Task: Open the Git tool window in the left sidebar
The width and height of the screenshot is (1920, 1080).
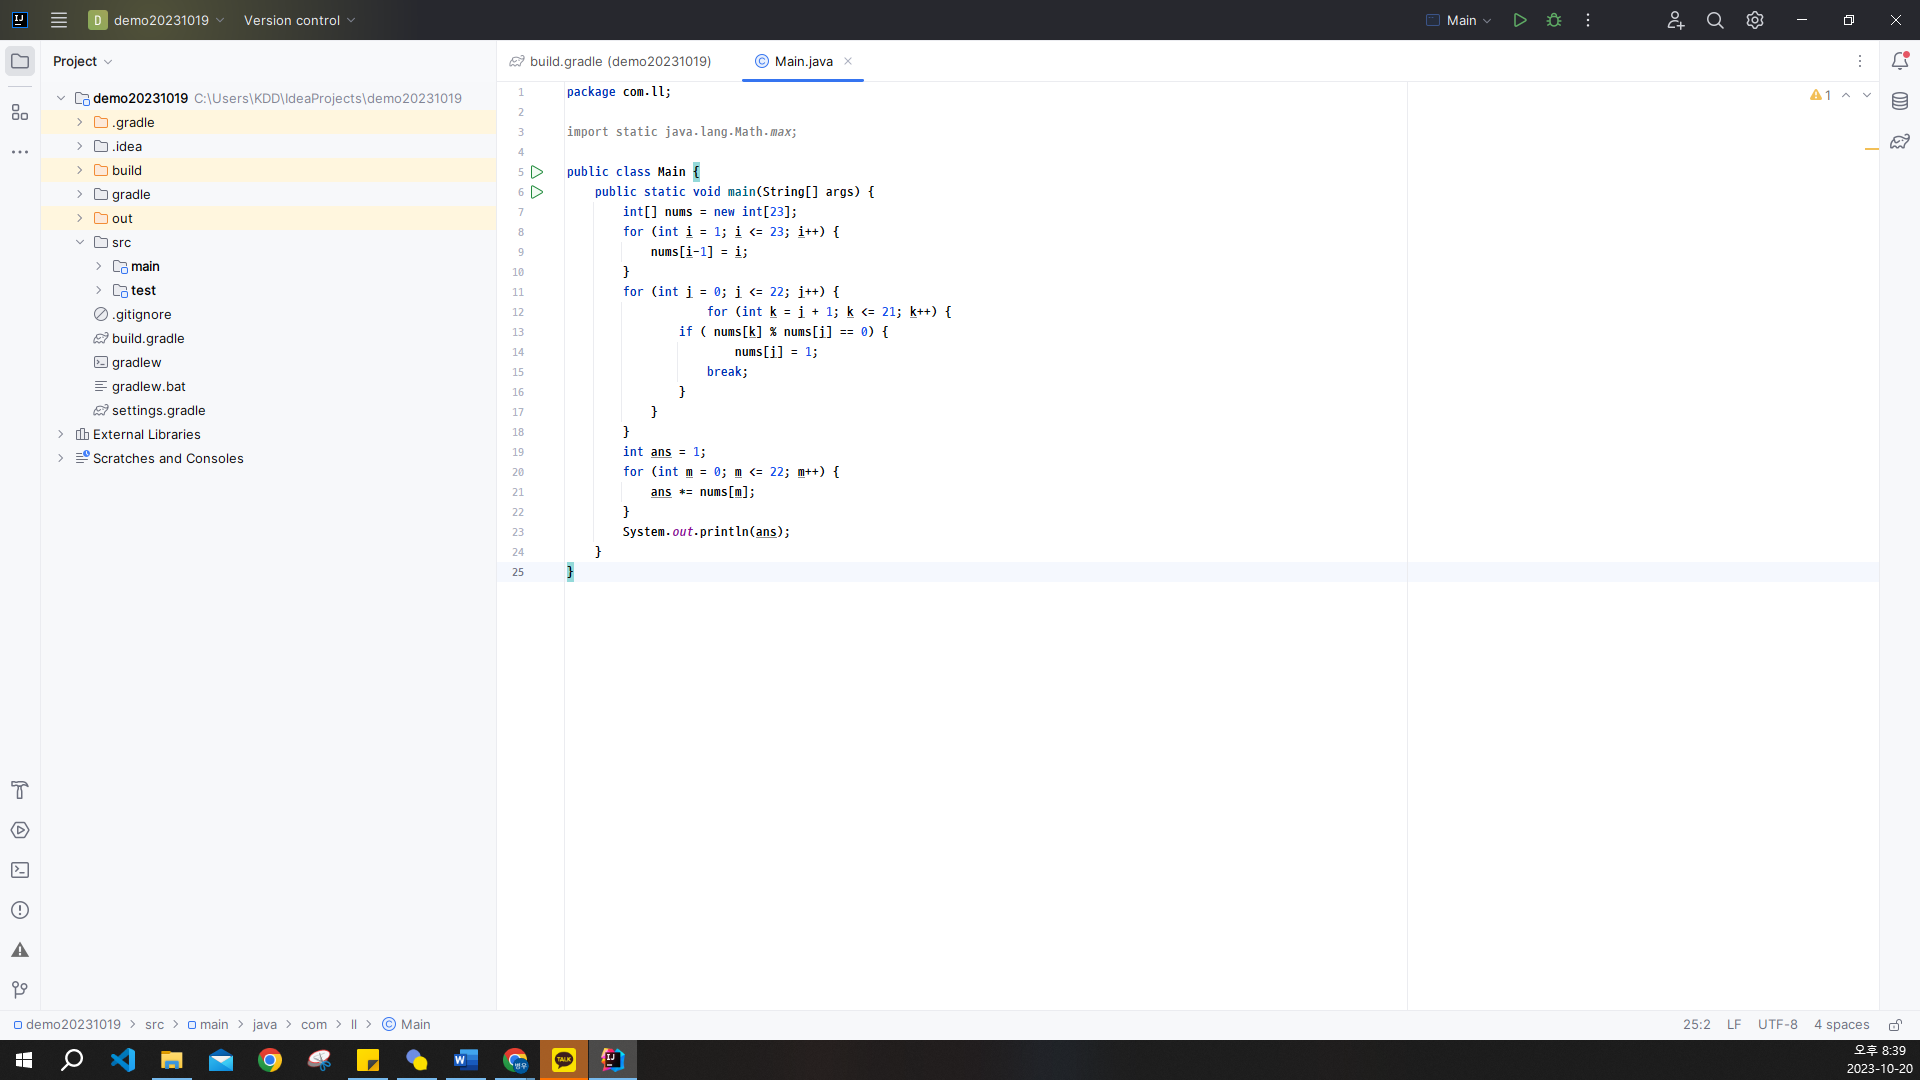Action: coord(20,990)
